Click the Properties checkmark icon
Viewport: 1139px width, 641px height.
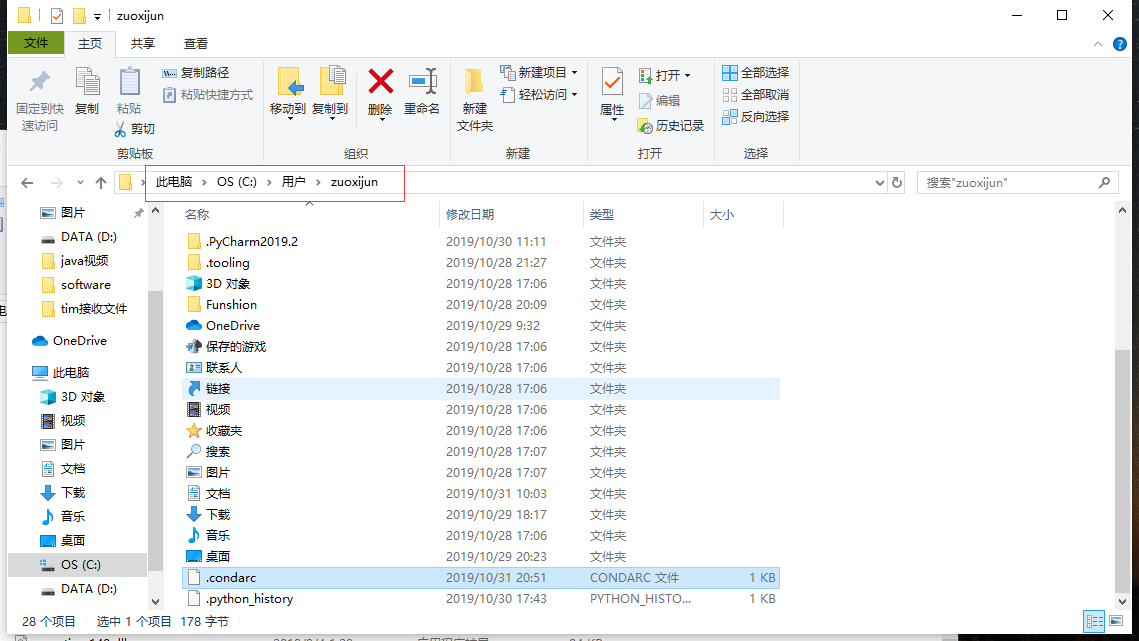[x=612, y=82]
